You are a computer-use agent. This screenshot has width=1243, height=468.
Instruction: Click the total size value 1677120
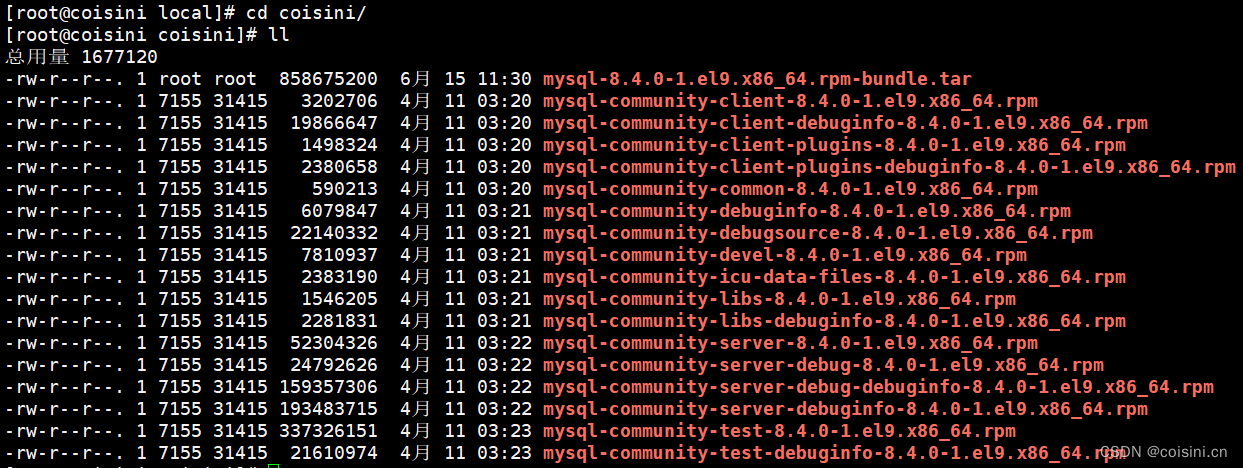[x=120, y=57]
